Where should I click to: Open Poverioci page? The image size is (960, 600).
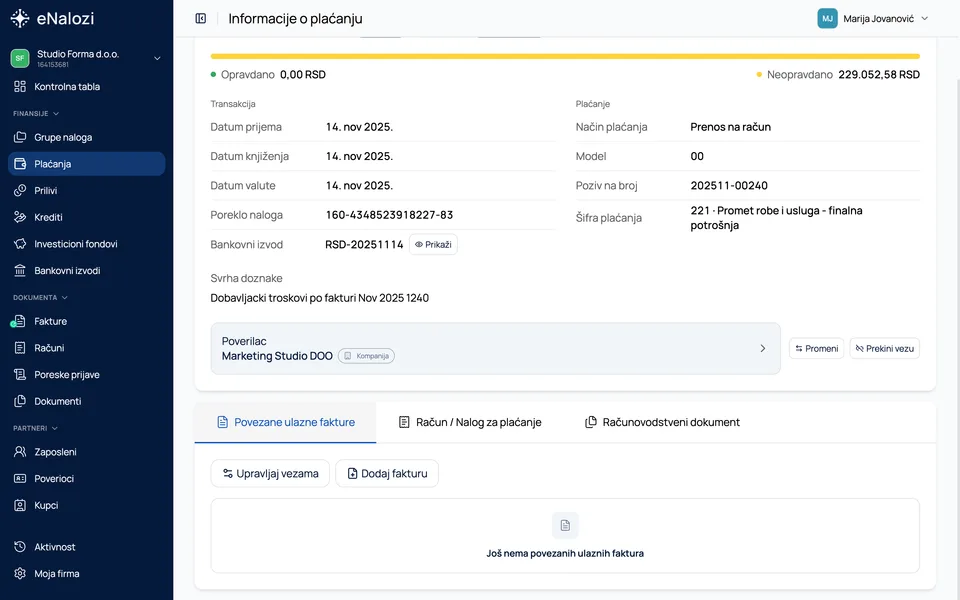pos(86,479)
